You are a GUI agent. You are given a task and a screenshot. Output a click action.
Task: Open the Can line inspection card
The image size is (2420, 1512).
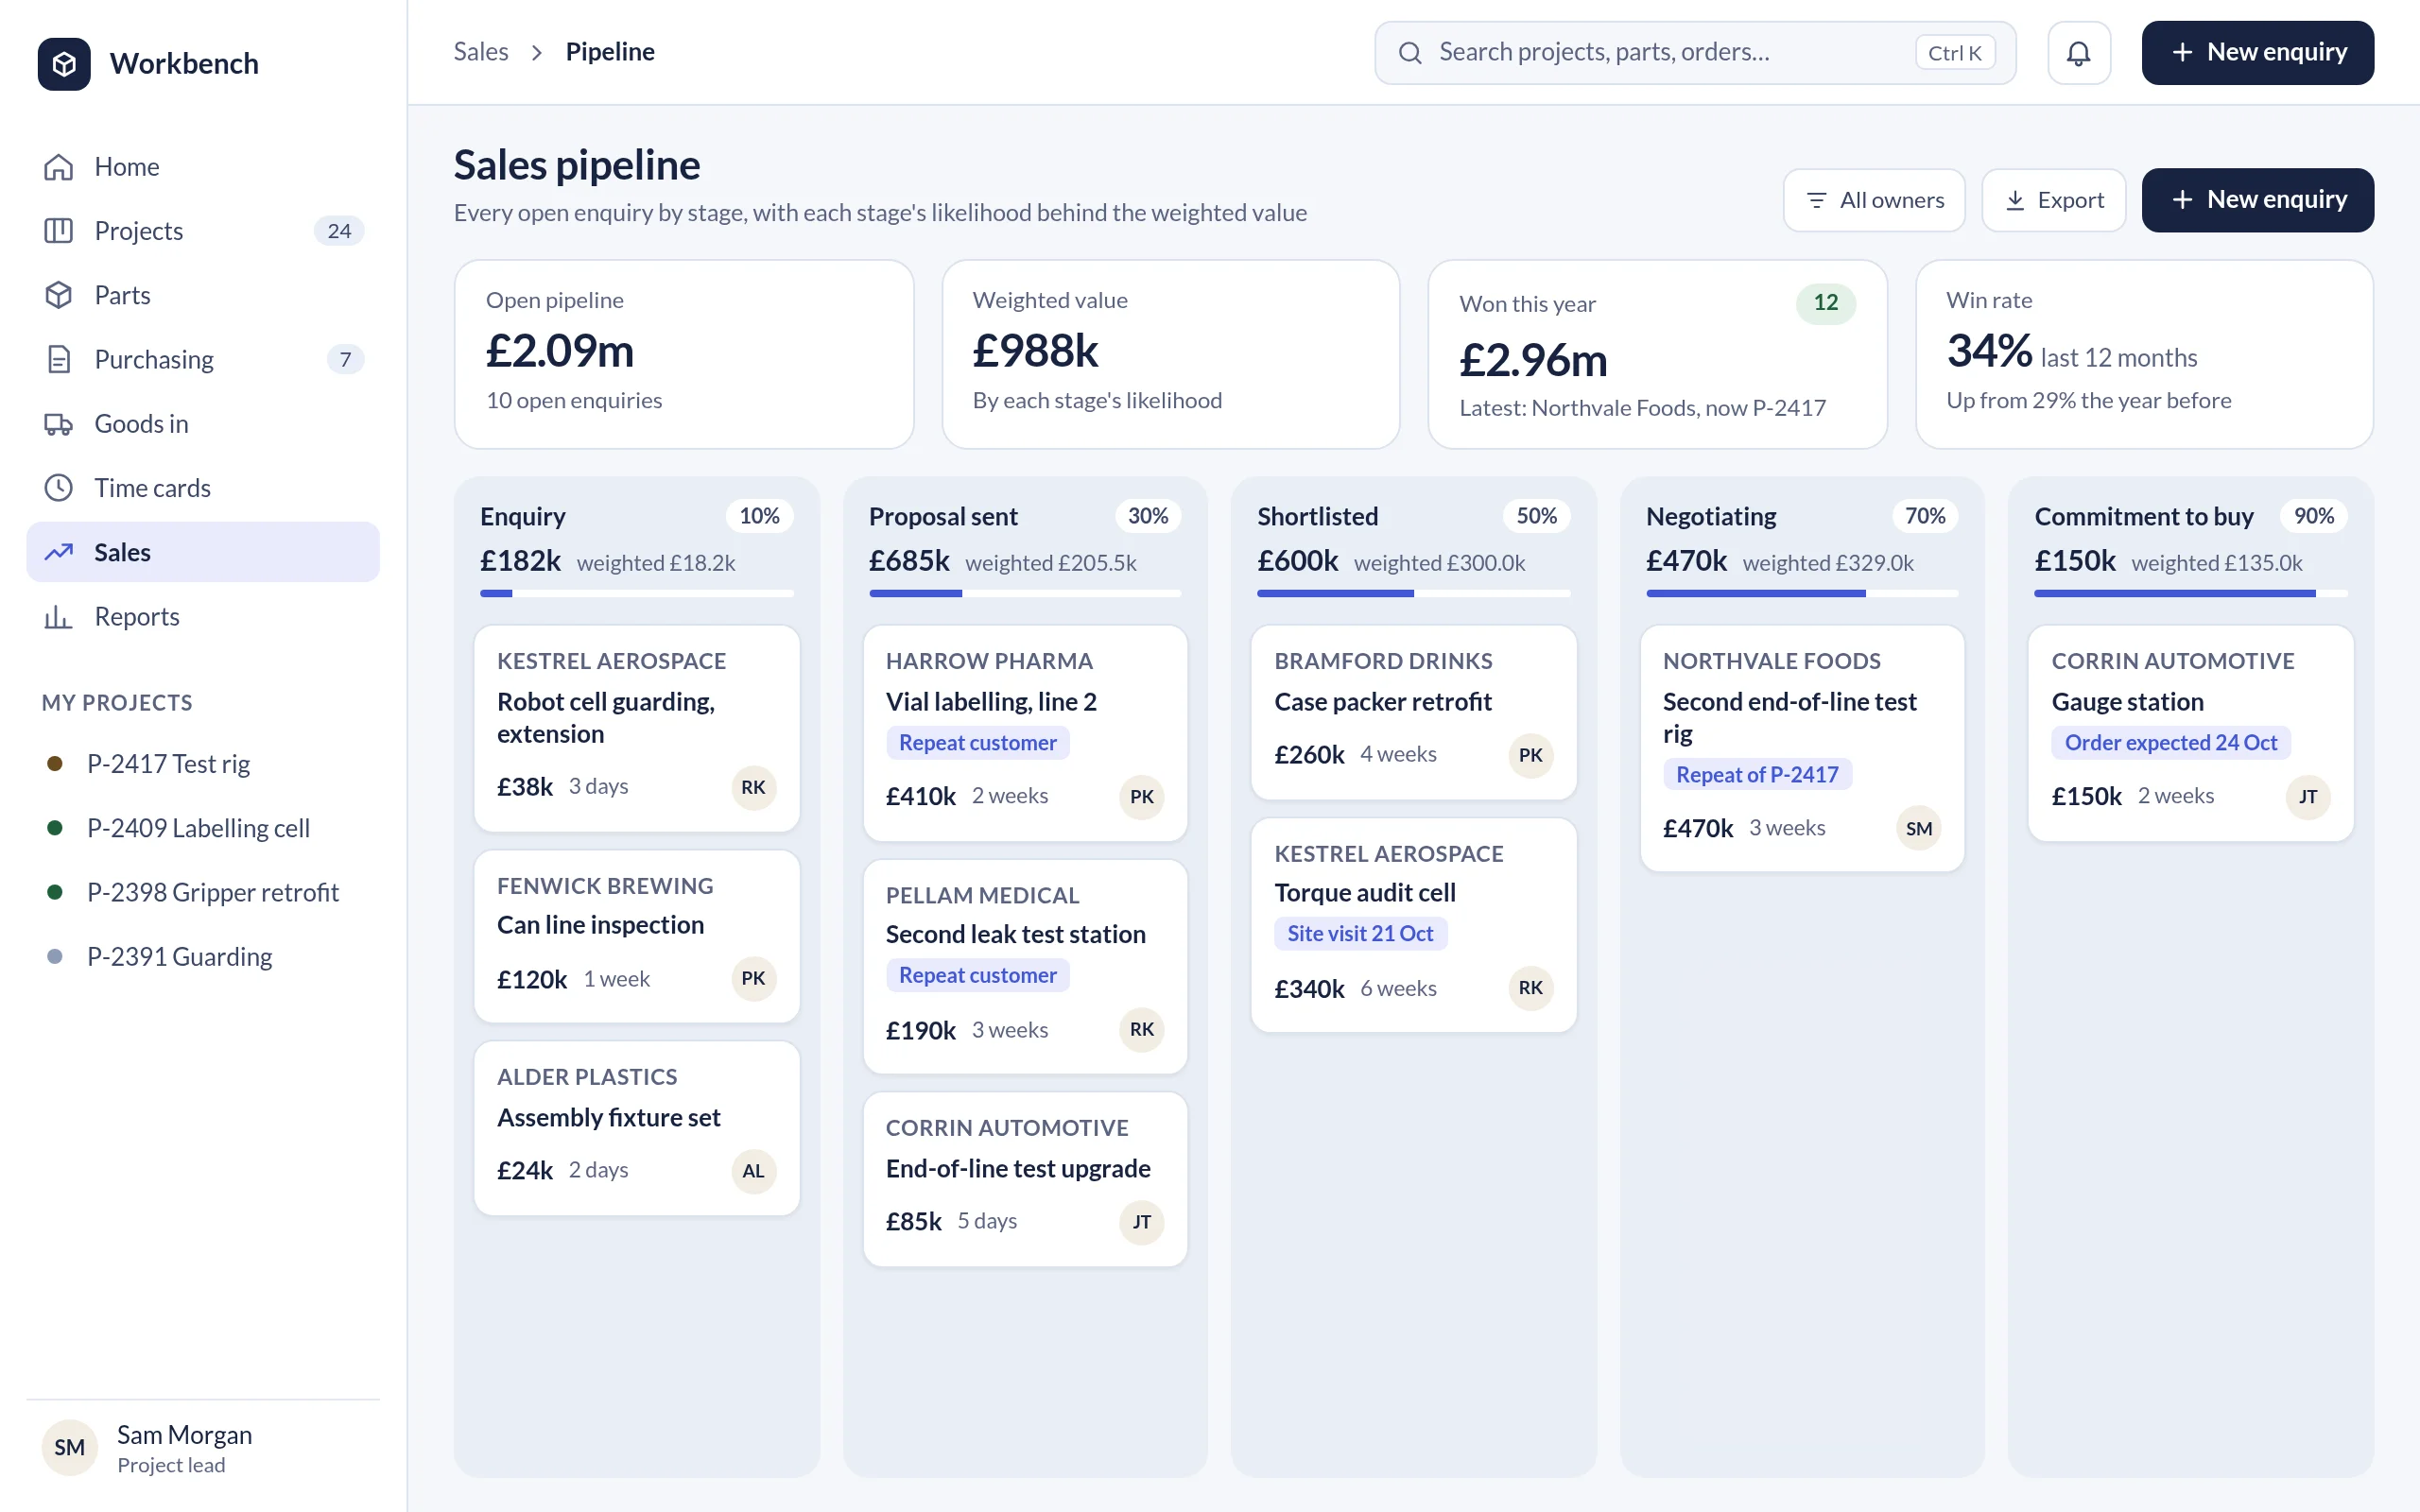point(637,936)
